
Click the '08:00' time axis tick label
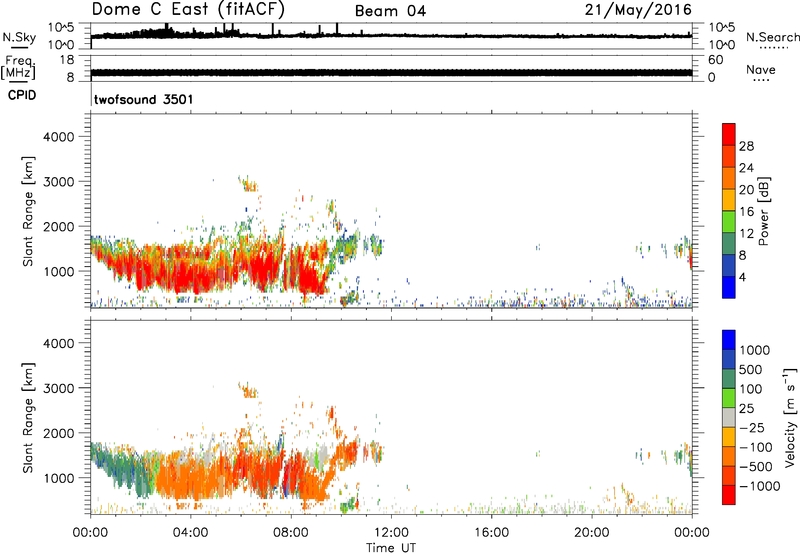(291, 533)
